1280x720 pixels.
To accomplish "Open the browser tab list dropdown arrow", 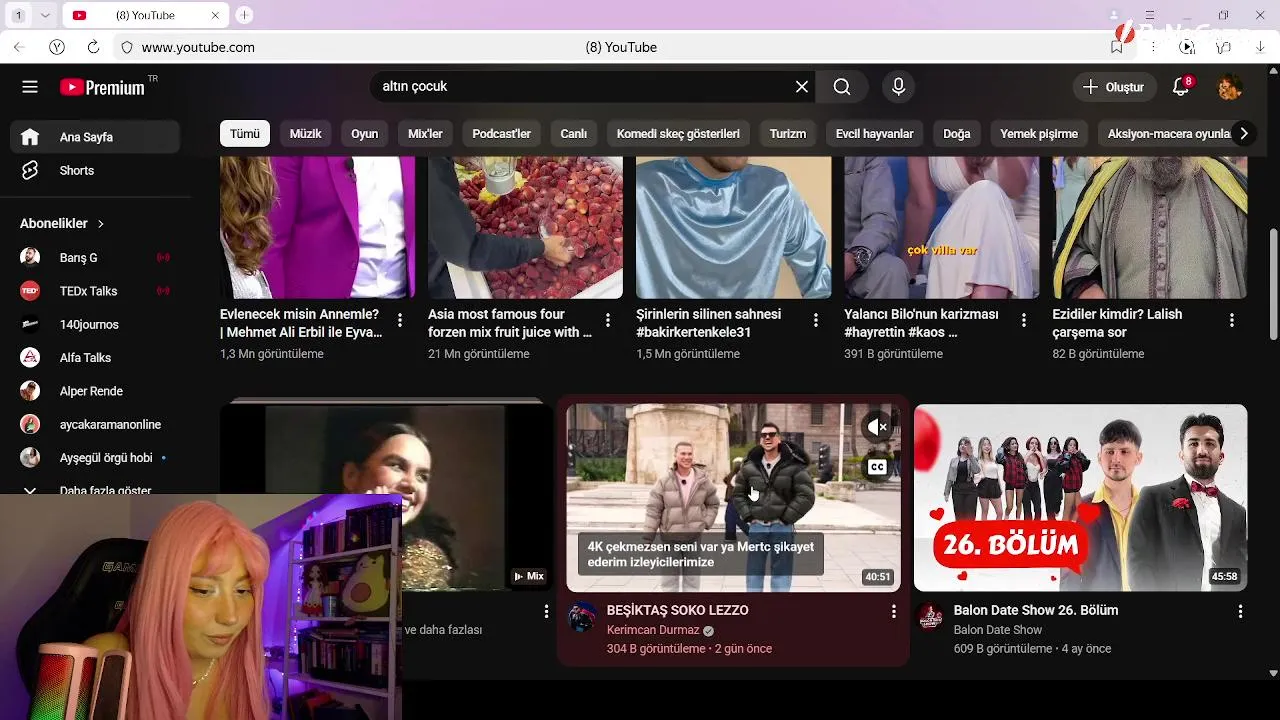I will [x=45, y=15].
